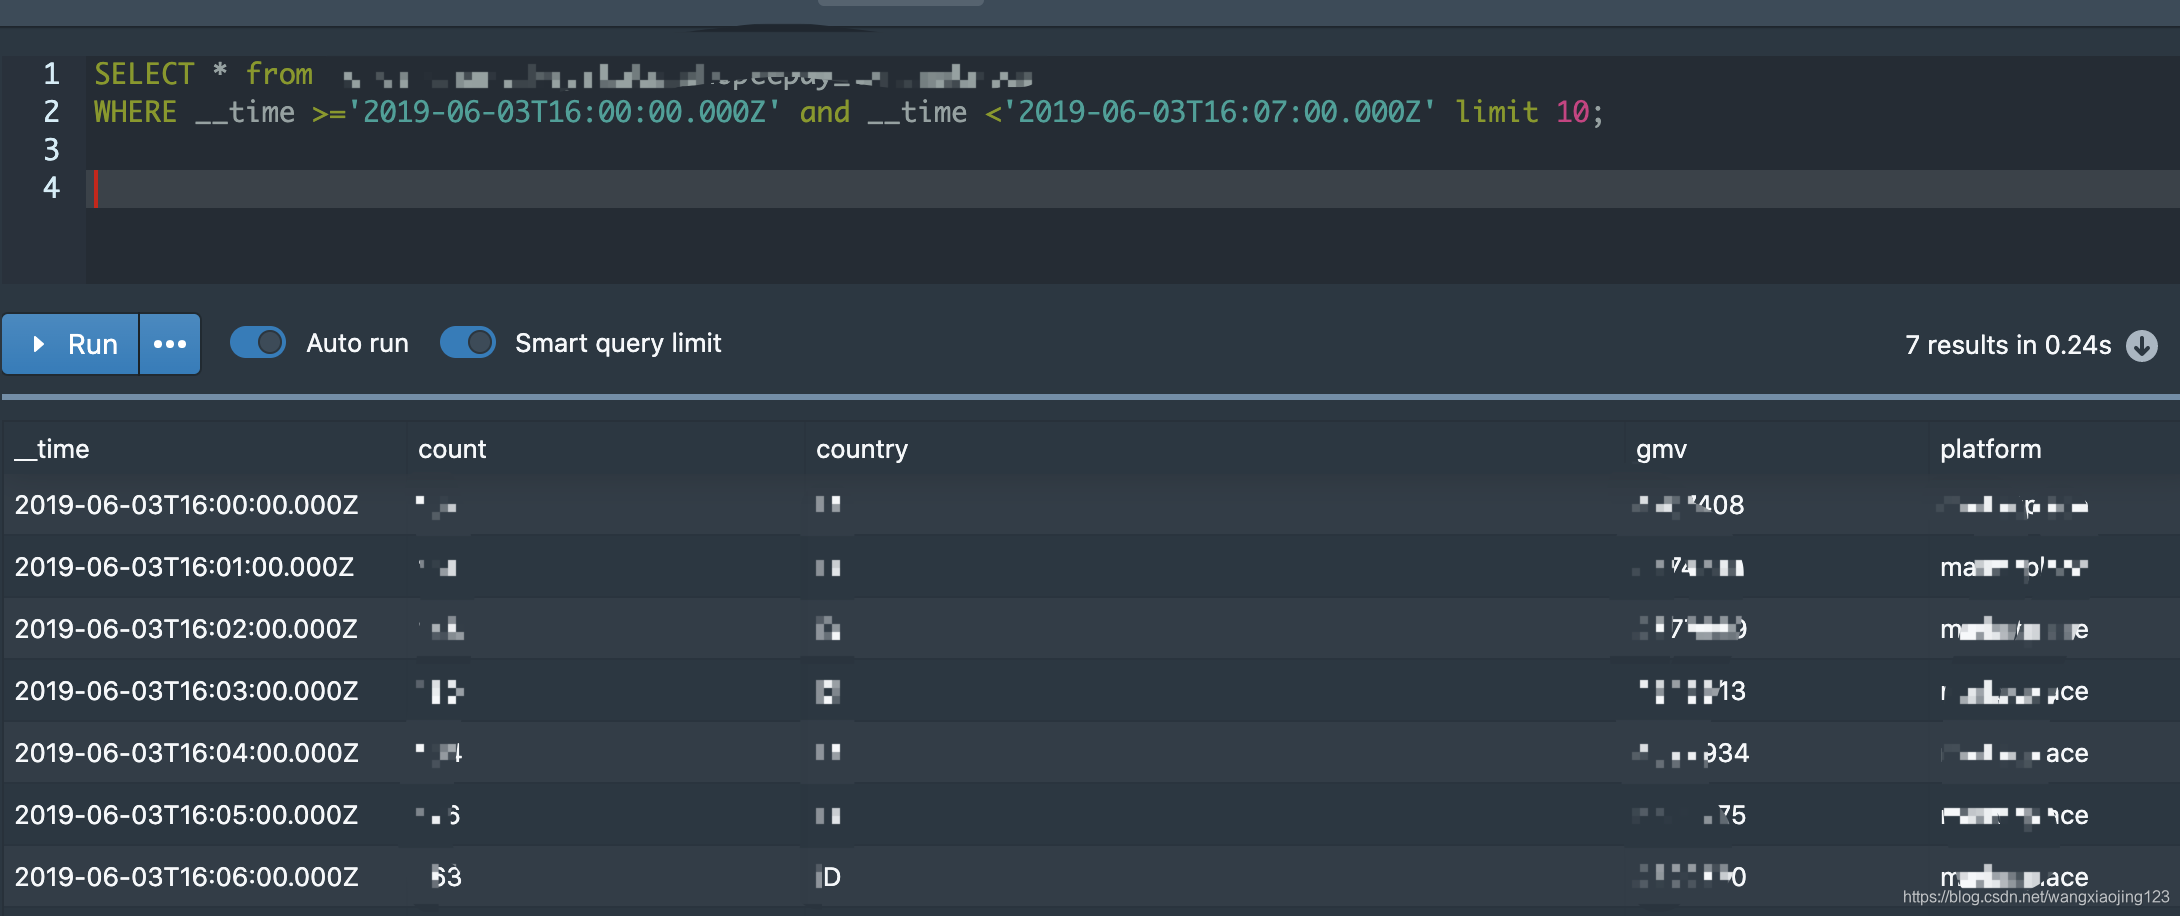Select the 2019-06-03T16:03:00.000Z time cell
This screenshot has width=2180, height=916.
(186, 691)
